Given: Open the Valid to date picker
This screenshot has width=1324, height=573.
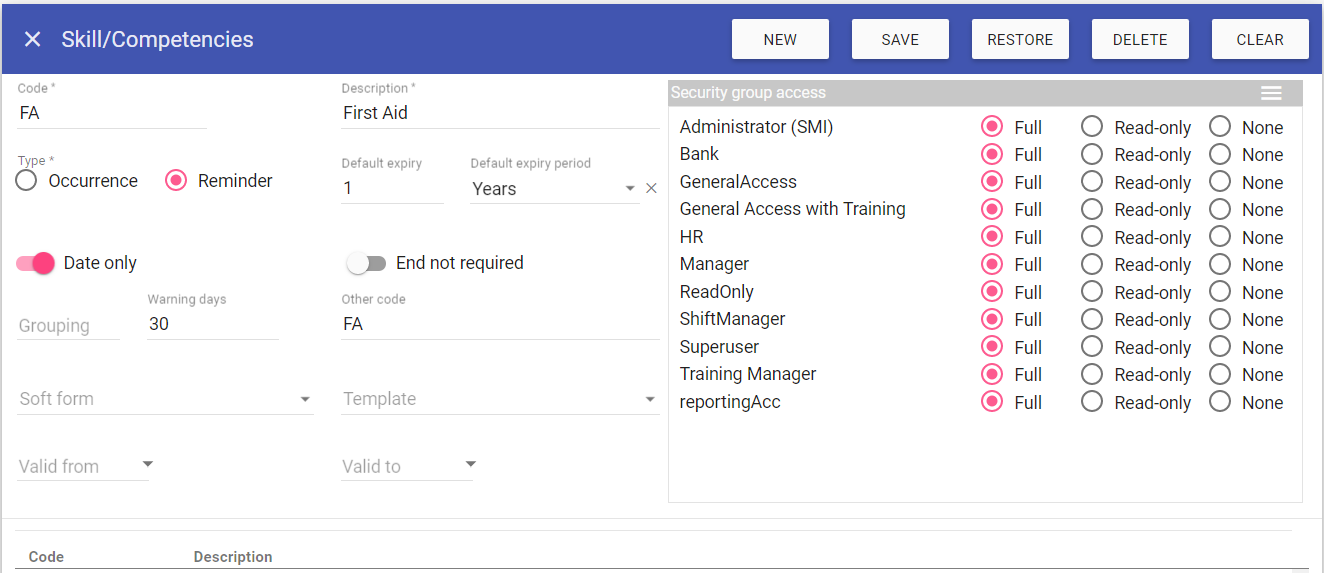Looking at the screenshot, I should click(471, 464).
